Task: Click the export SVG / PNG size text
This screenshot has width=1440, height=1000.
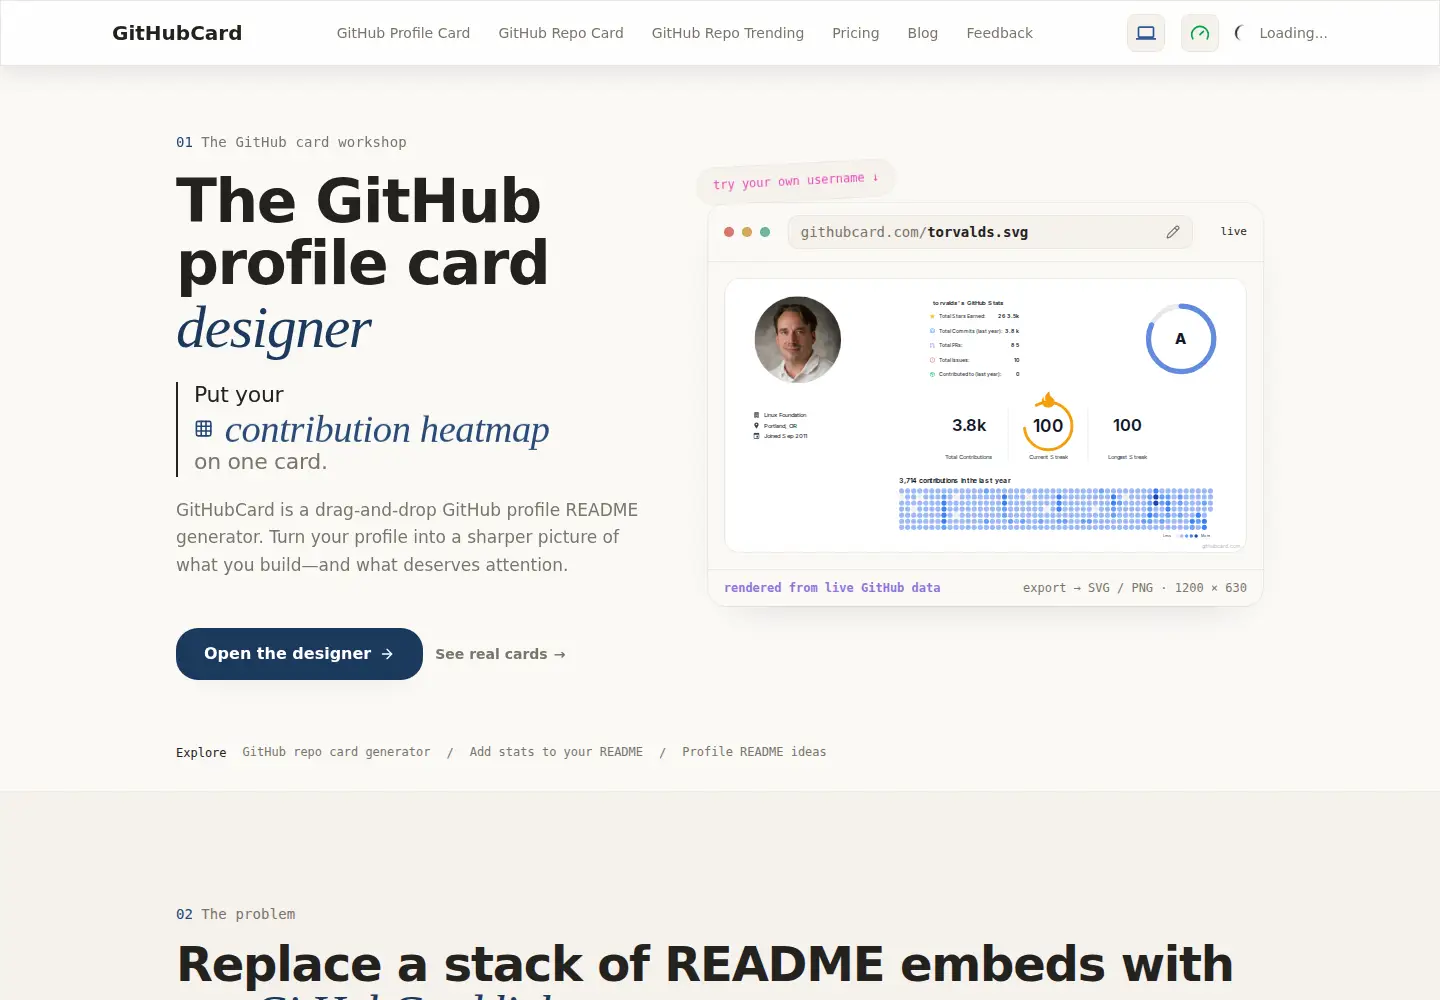Action: 1135,588
